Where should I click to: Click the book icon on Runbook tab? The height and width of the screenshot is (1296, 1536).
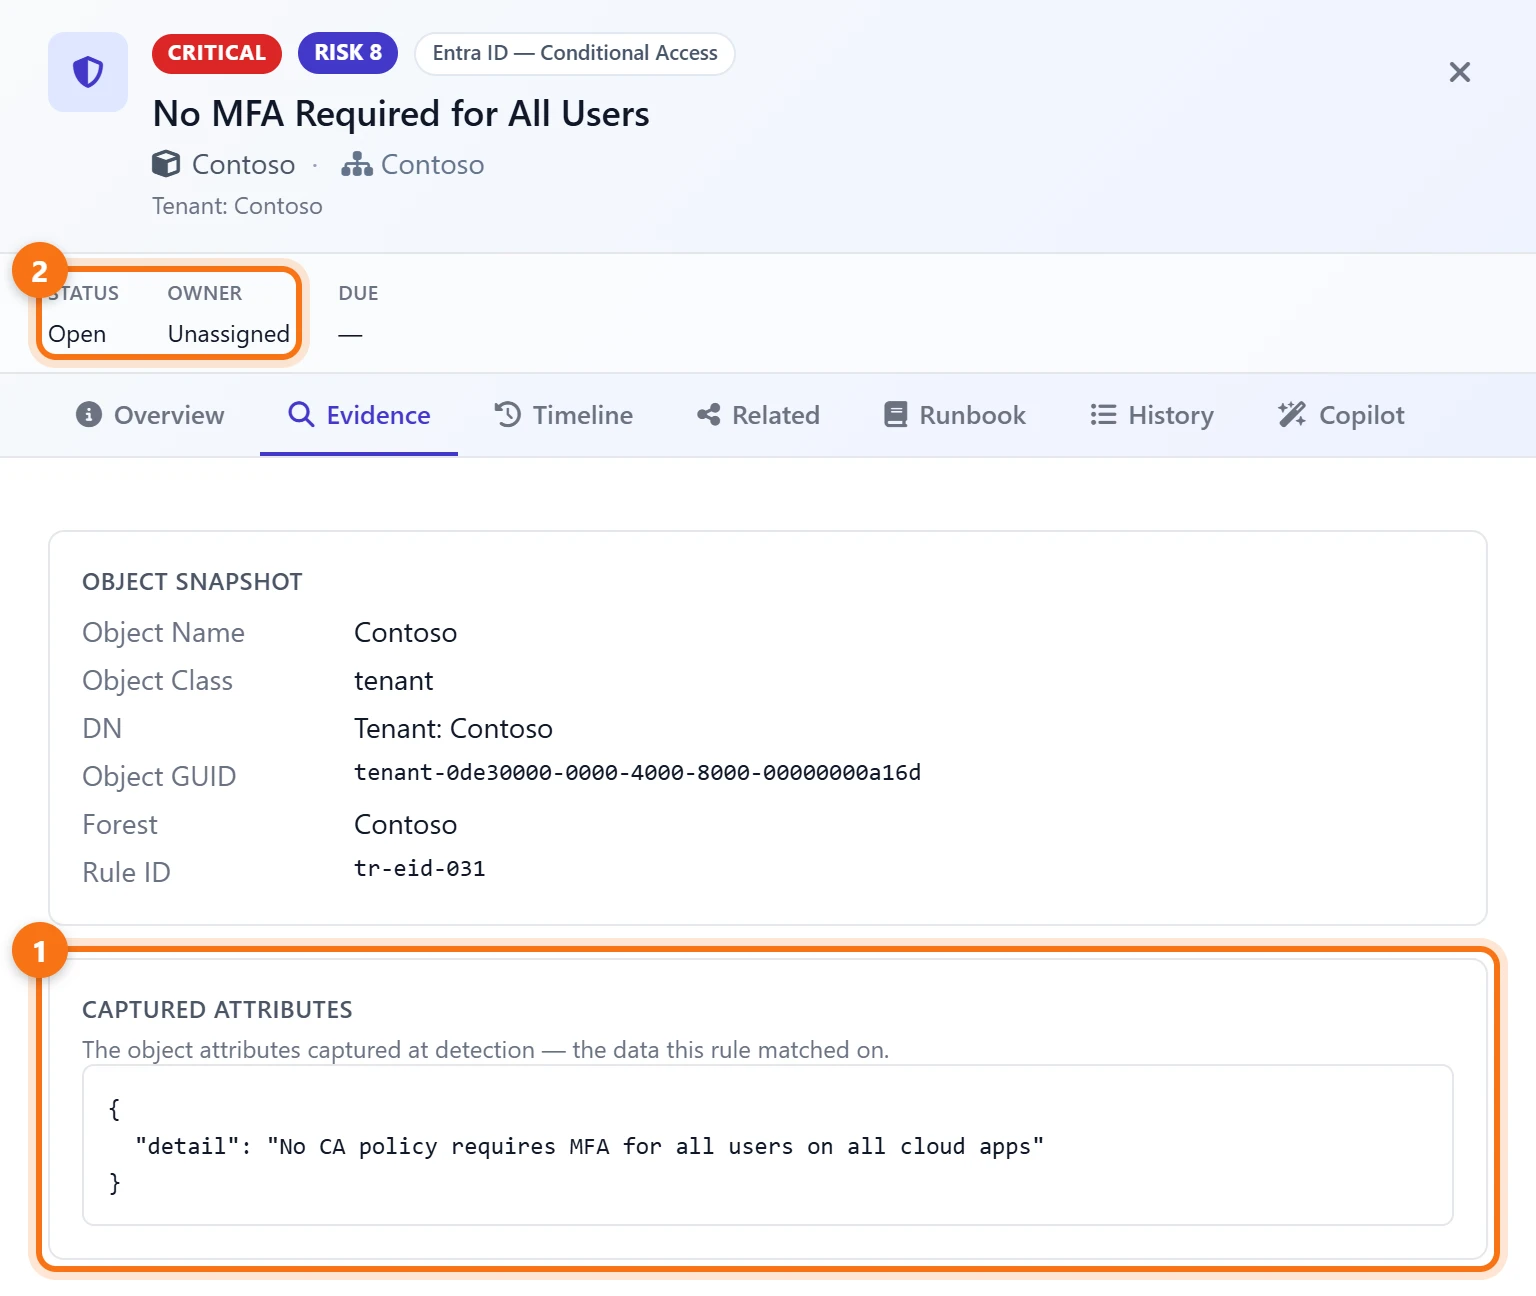pos(896,414)
